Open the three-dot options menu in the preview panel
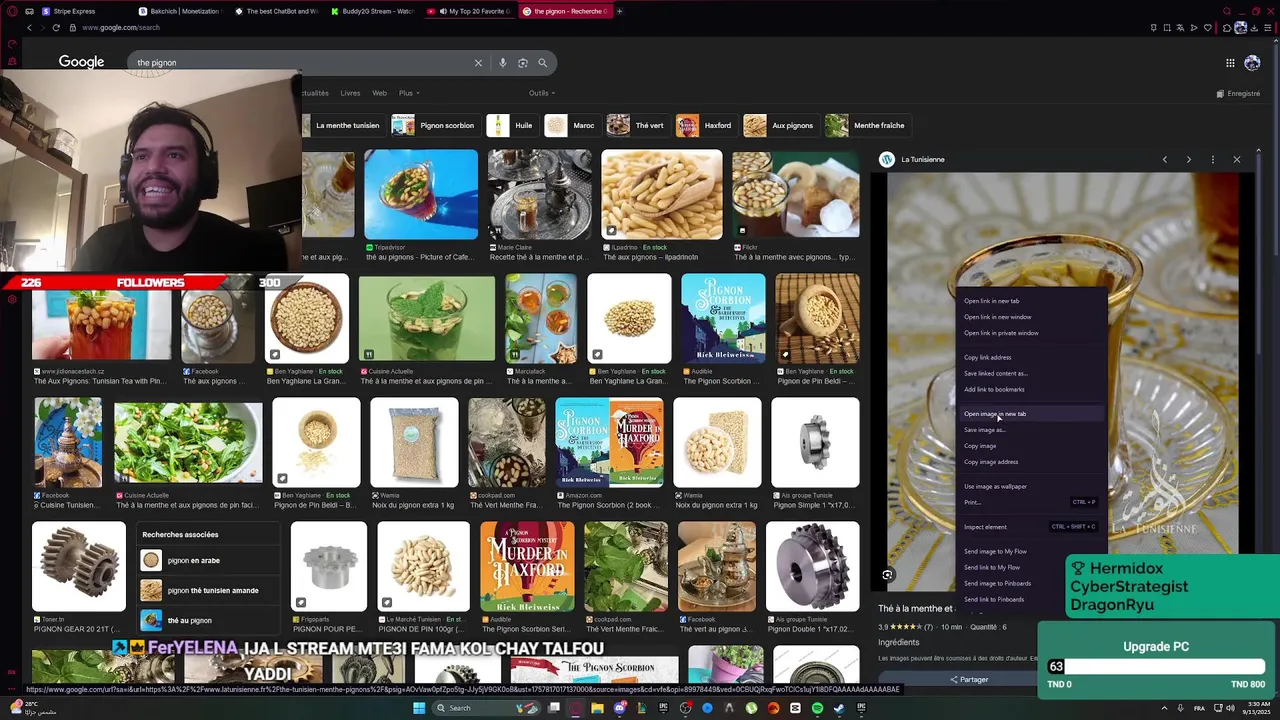 1212,159
